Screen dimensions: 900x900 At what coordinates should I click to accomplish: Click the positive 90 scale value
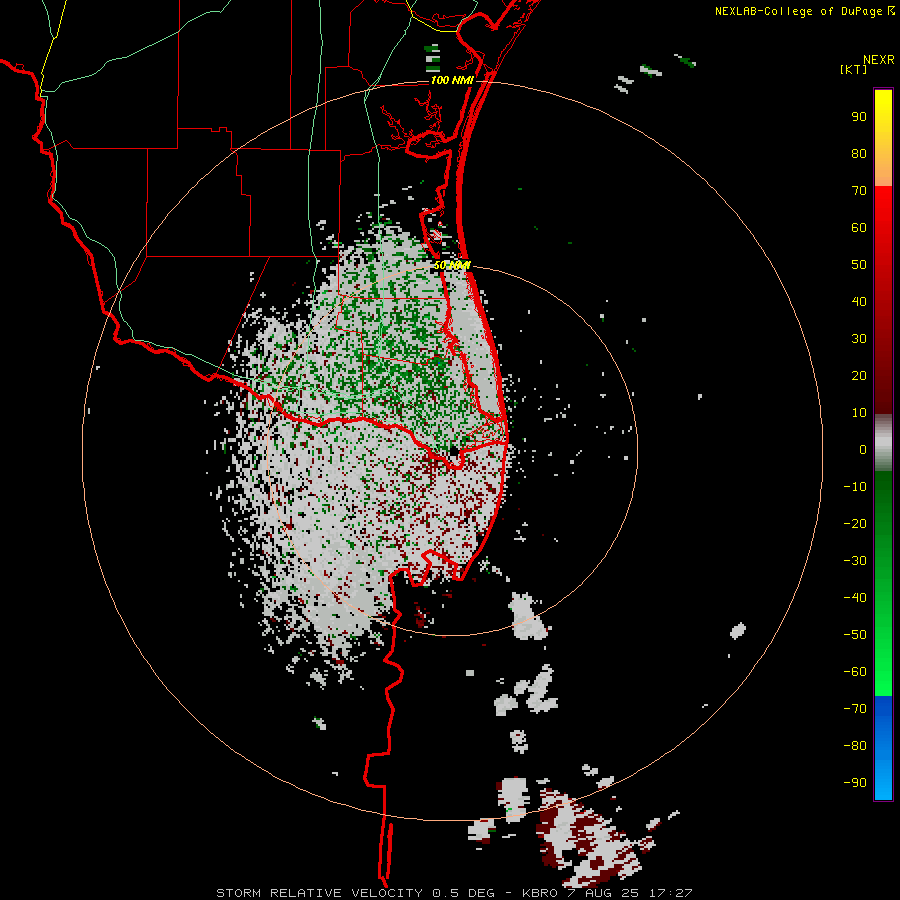(859, 117)
